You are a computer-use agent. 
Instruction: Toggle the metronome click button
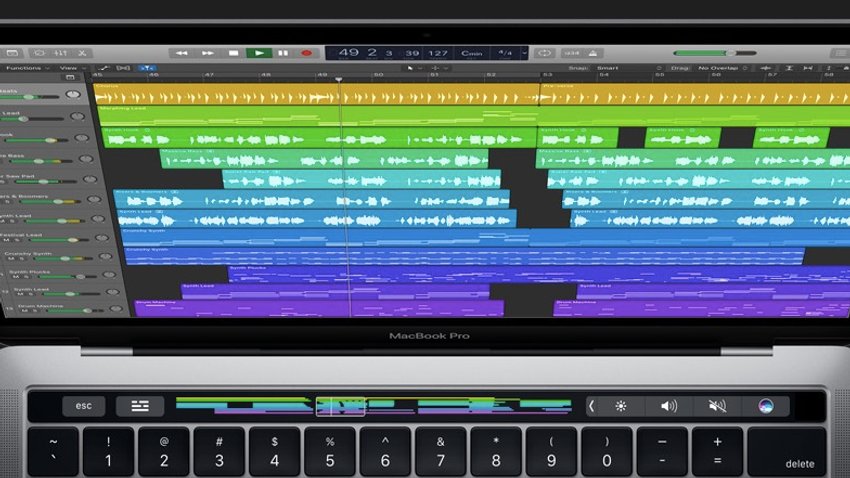pos(593,53)
